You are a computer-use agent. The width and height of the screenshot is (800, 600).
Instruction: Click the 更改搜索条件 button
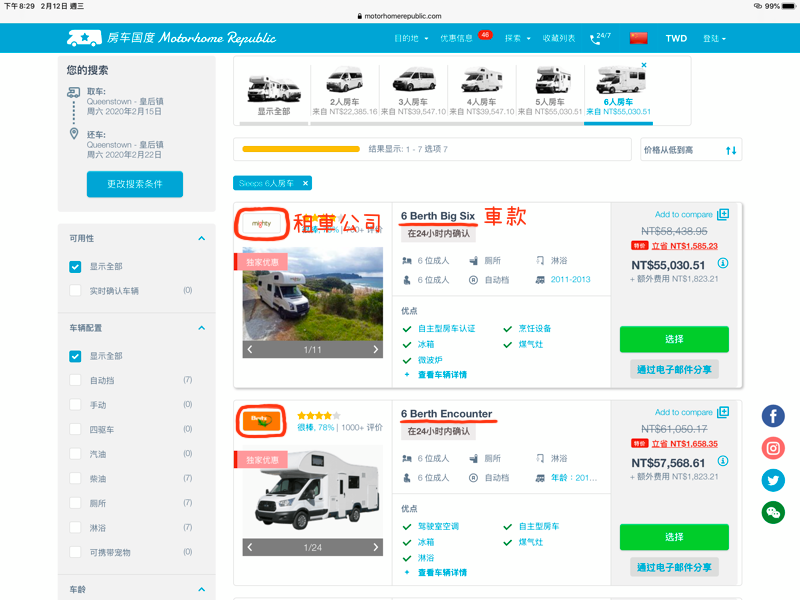tap(134, 185)
